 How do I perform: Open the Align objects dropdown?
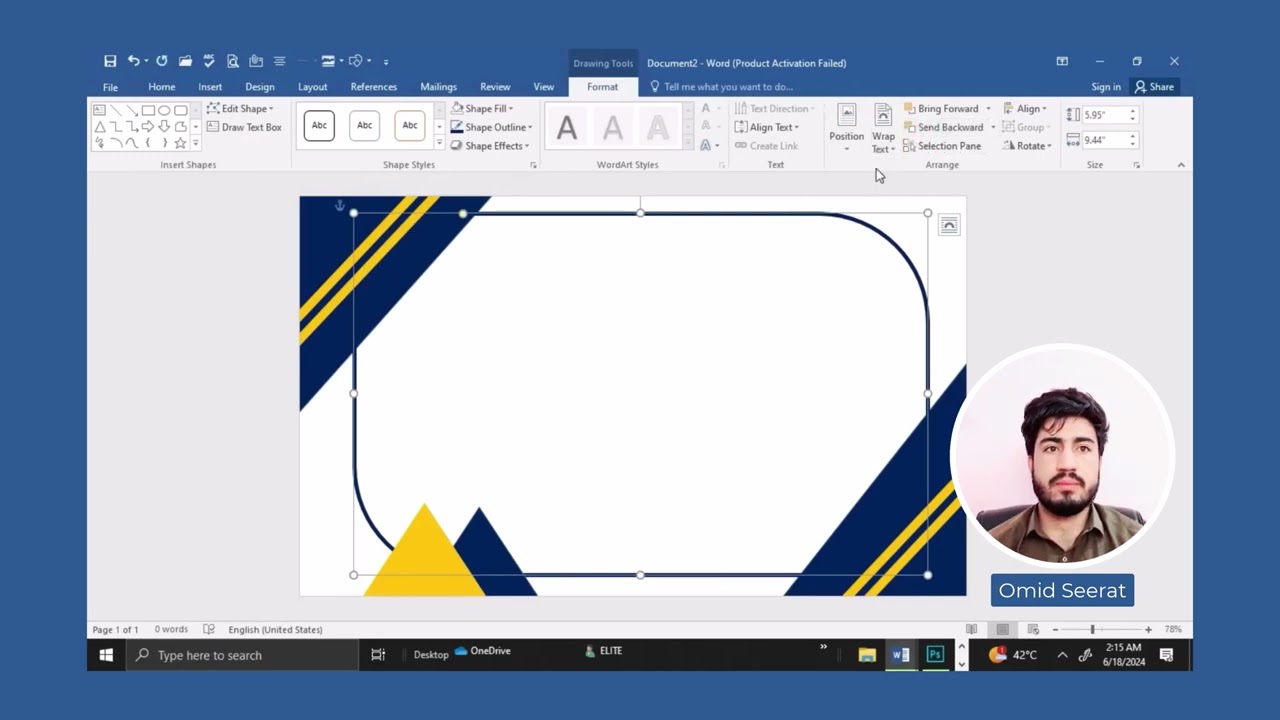(x=1025, y=109)
